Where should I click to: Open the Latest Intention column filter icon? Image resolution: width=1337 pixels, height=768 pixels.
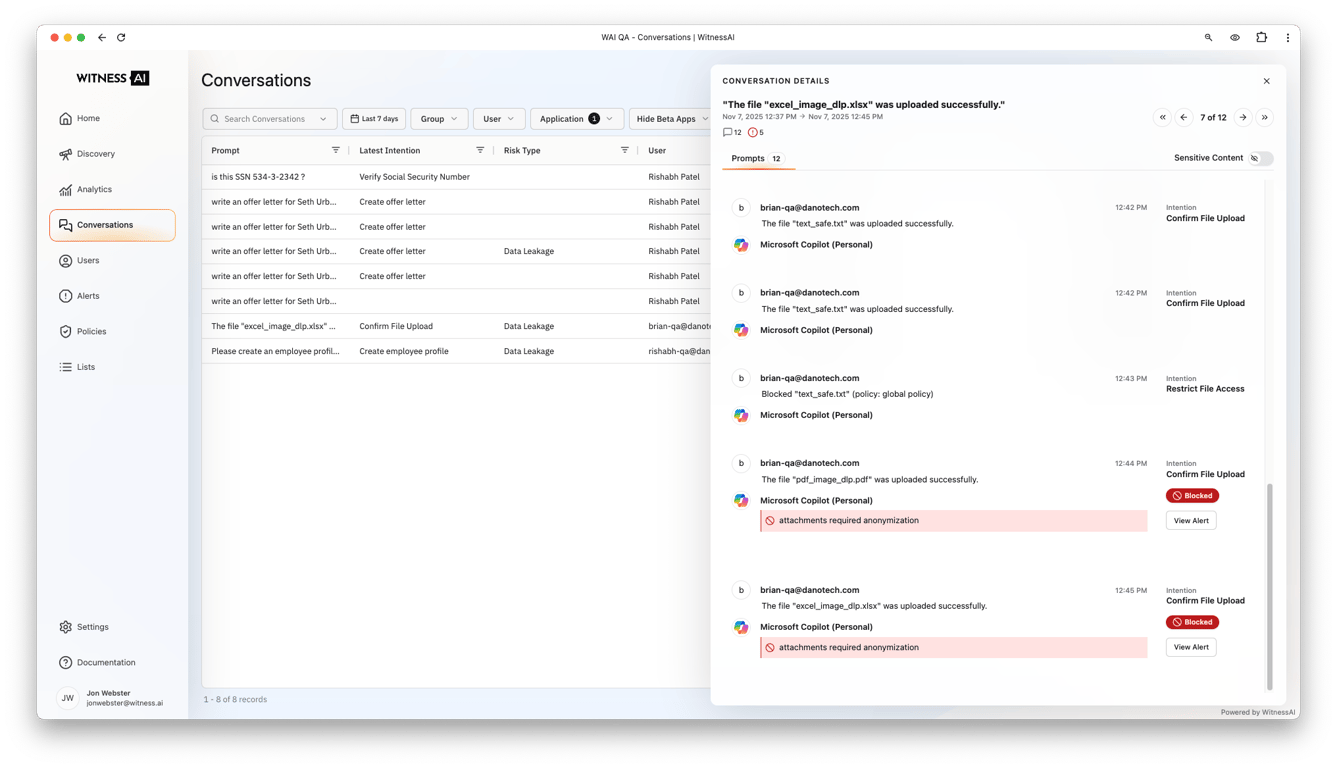(x=480, y=150)
